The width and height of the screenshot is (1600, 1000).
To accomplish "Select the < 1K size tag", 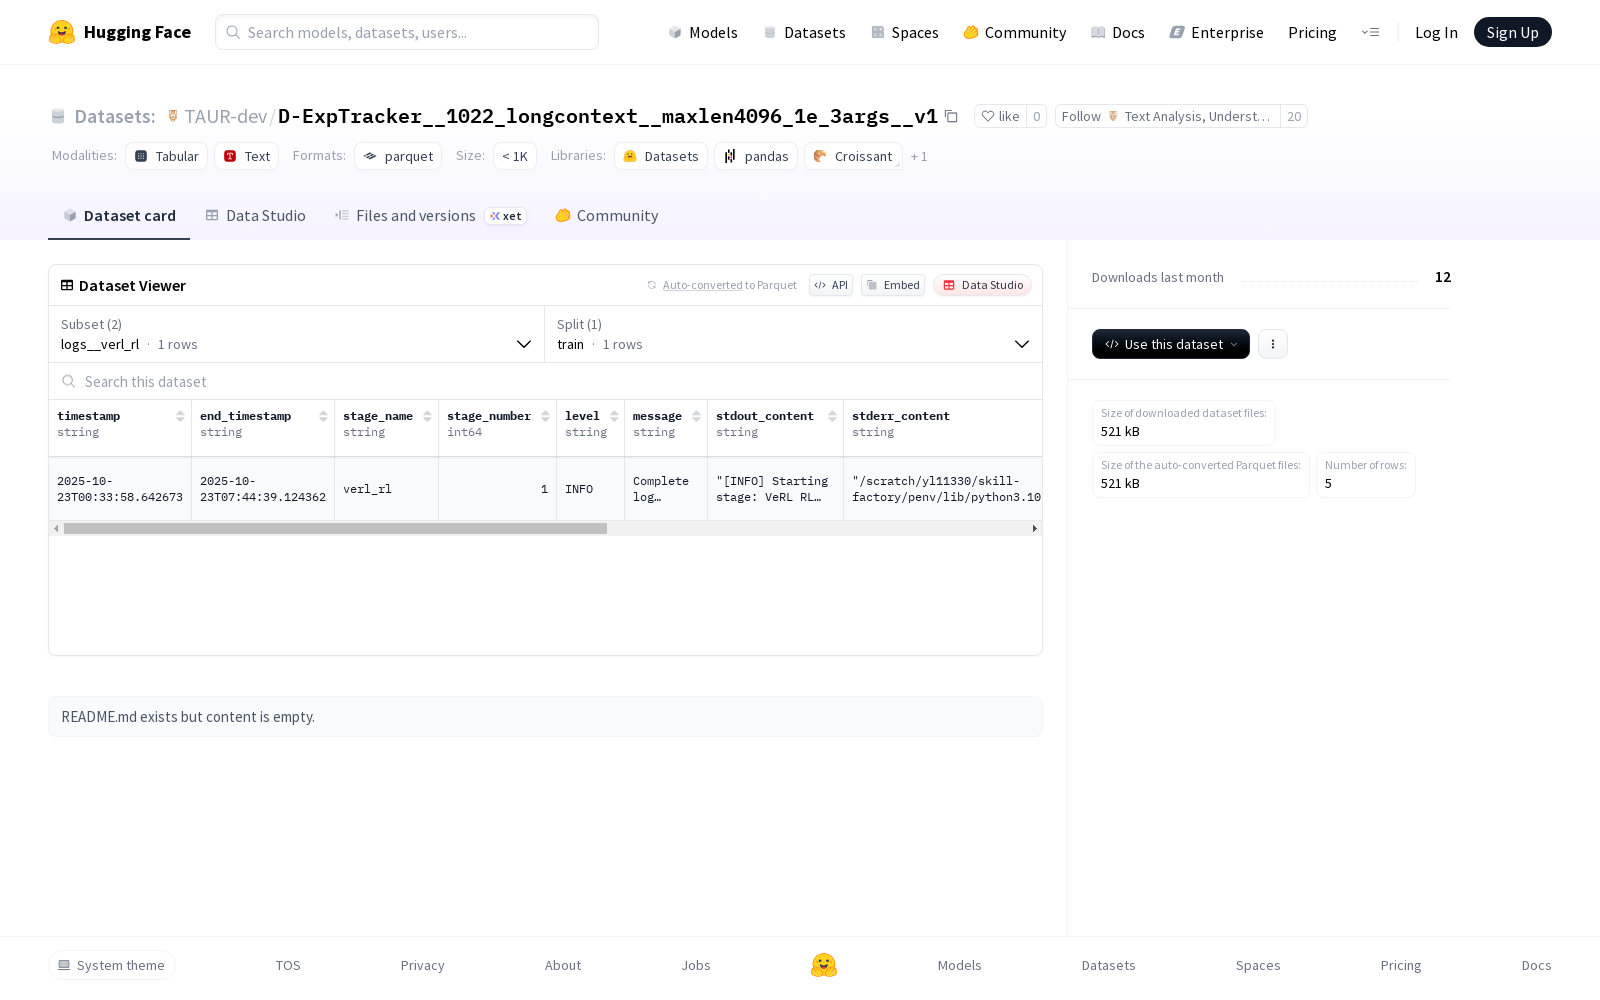I will (515, 156).
